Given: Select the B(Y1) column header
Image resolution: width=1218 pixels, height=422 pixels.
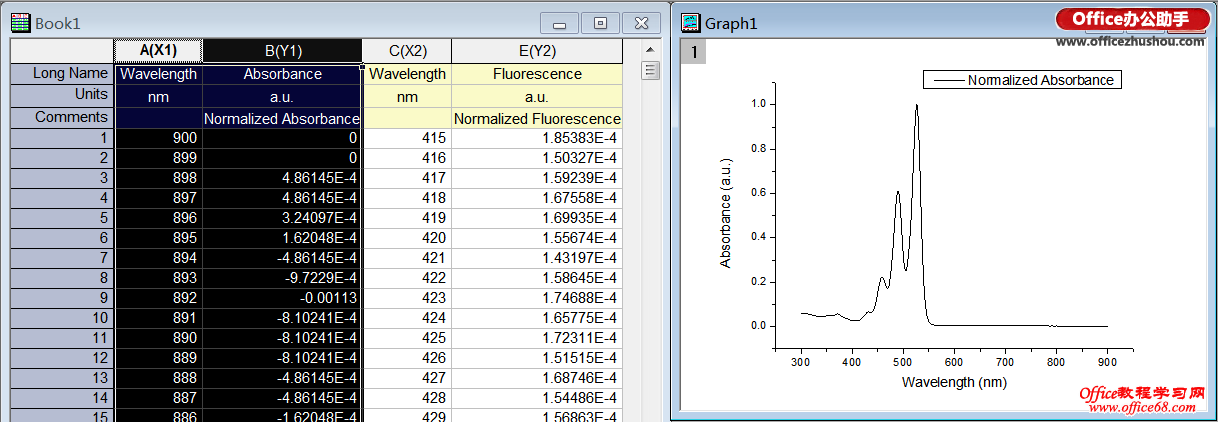Looking at the screenshot, I should click(282, 51).
